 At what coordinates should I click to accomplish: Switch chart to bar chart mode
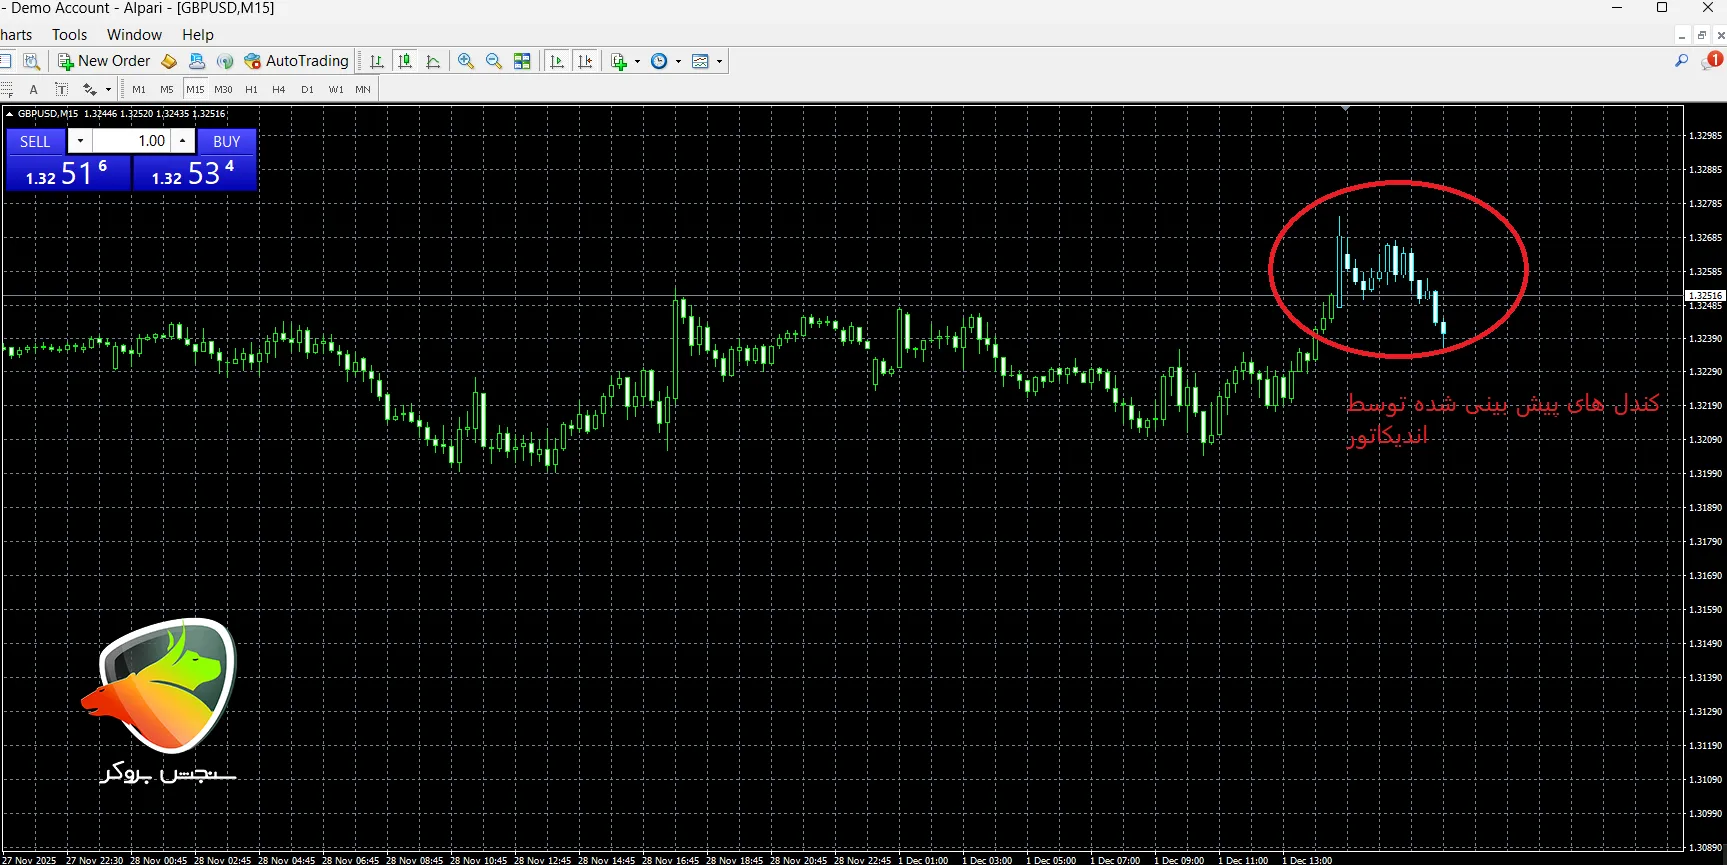pos(377,61)
